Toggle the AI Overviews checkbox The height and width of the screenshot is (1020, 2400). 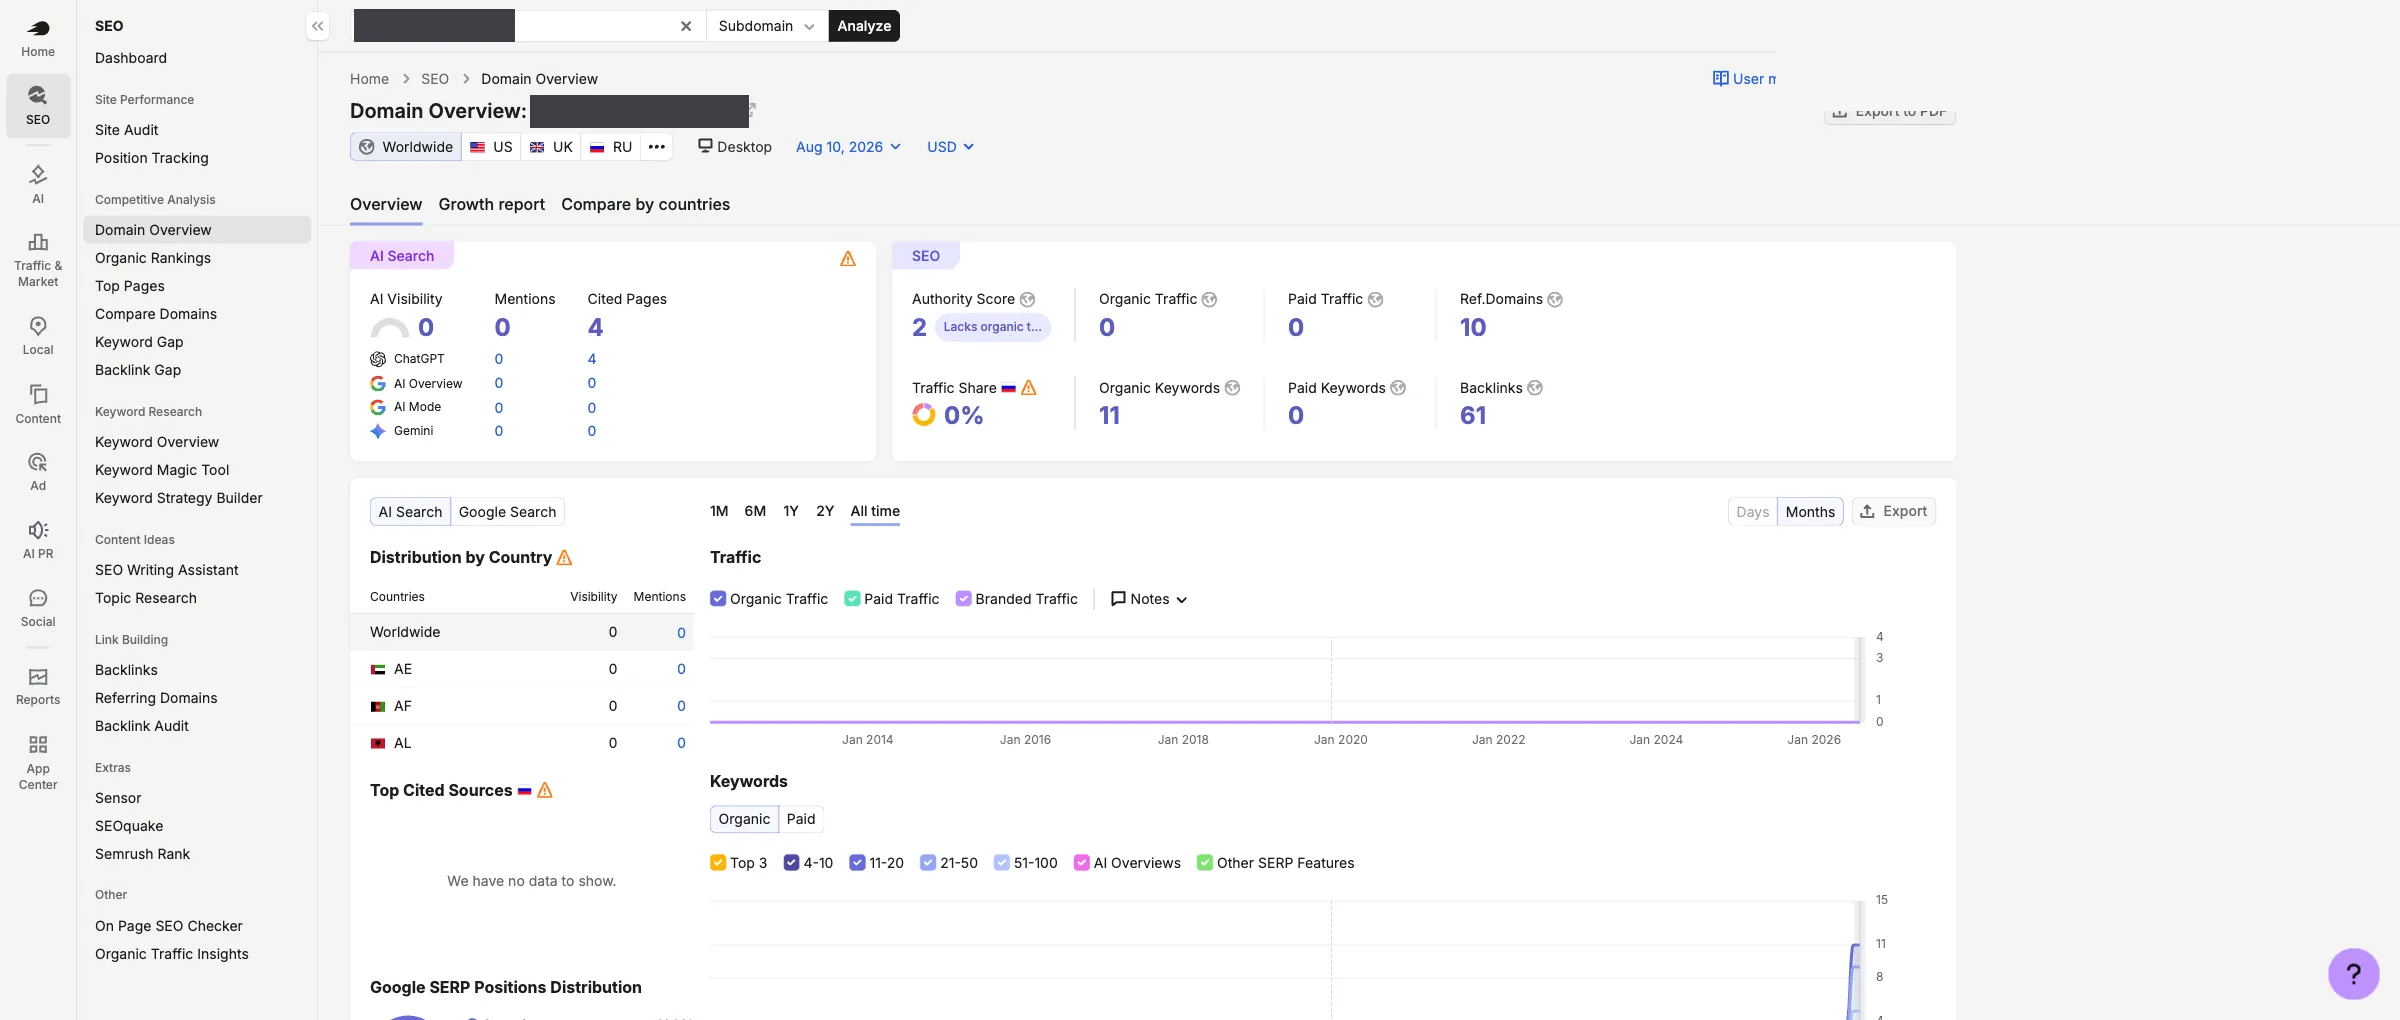1081,863
